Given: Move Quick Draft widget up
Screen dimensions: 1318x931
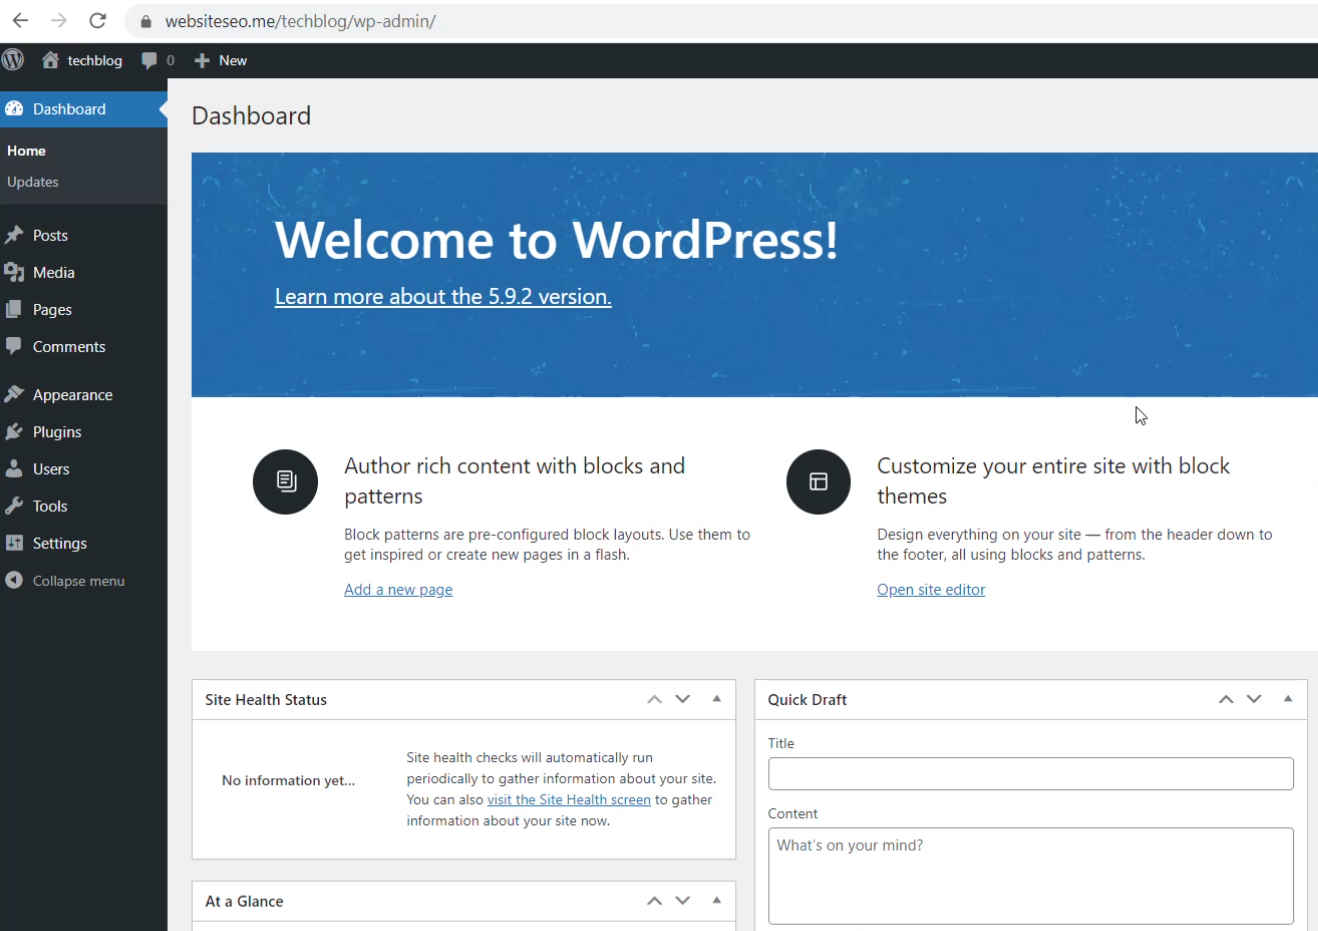Looking at the screenshot, I should point(1226,699).
